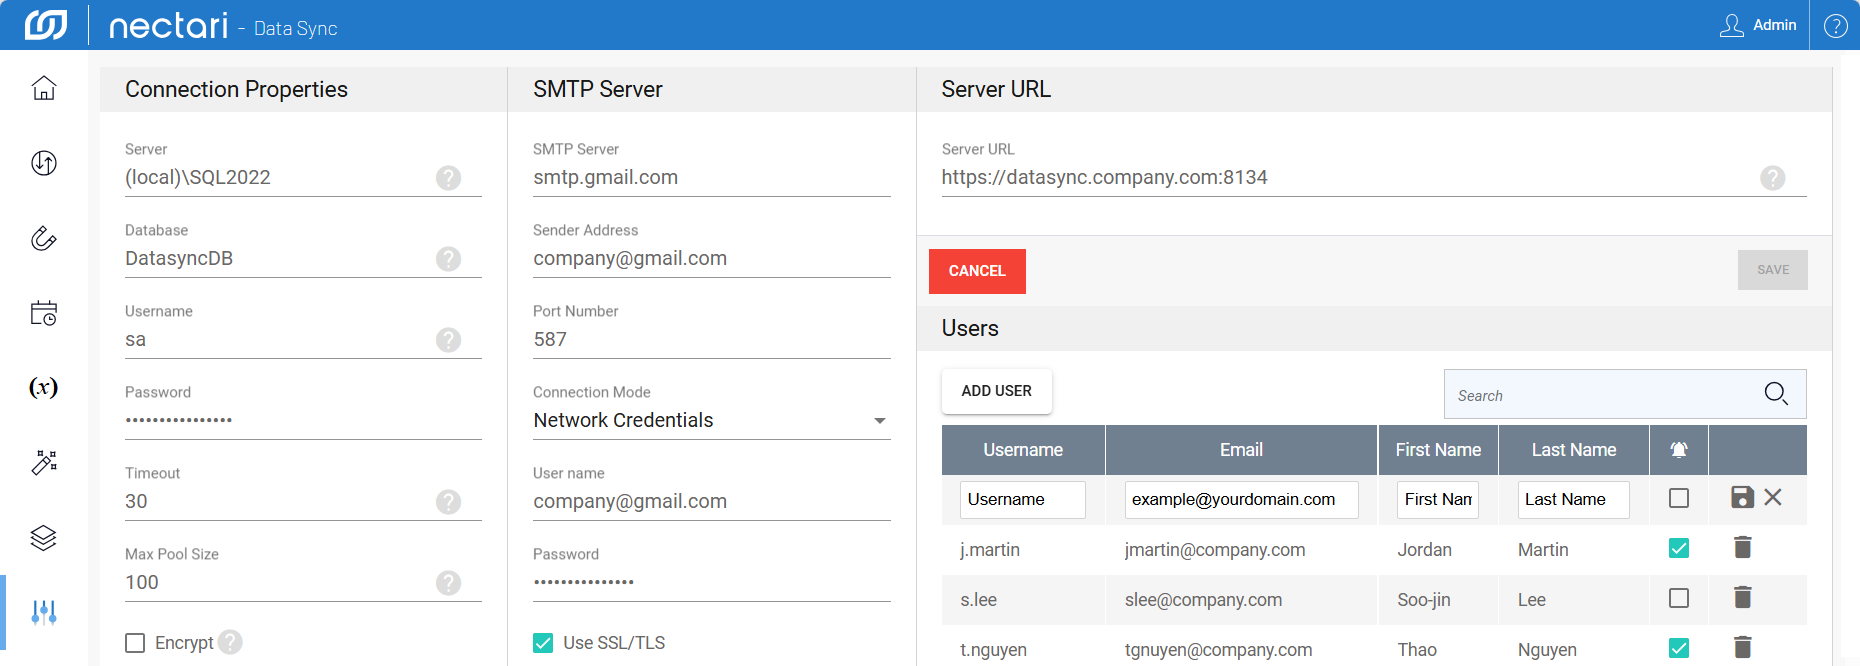Click the SMTP Password field
The image size is (1860, 666).
(711, 583)
